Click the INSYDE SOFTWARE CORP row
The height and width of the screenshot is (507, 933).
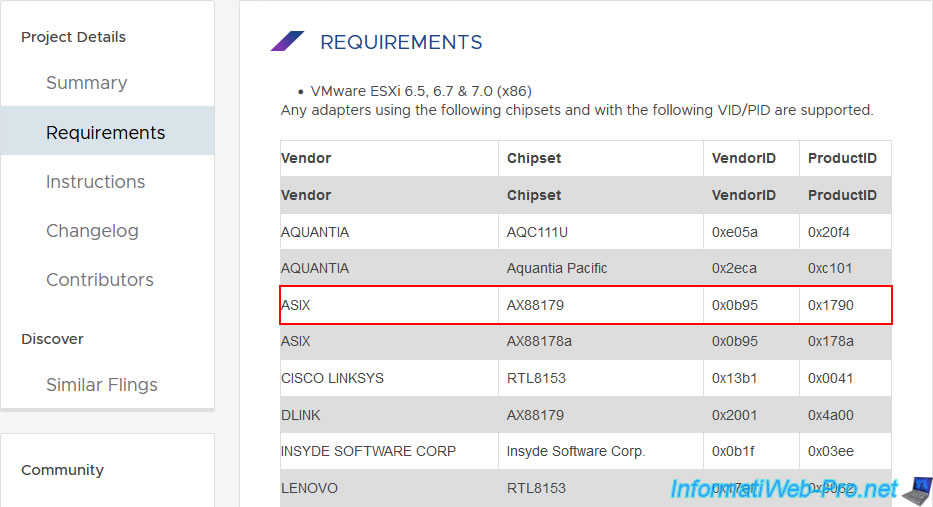586,452
